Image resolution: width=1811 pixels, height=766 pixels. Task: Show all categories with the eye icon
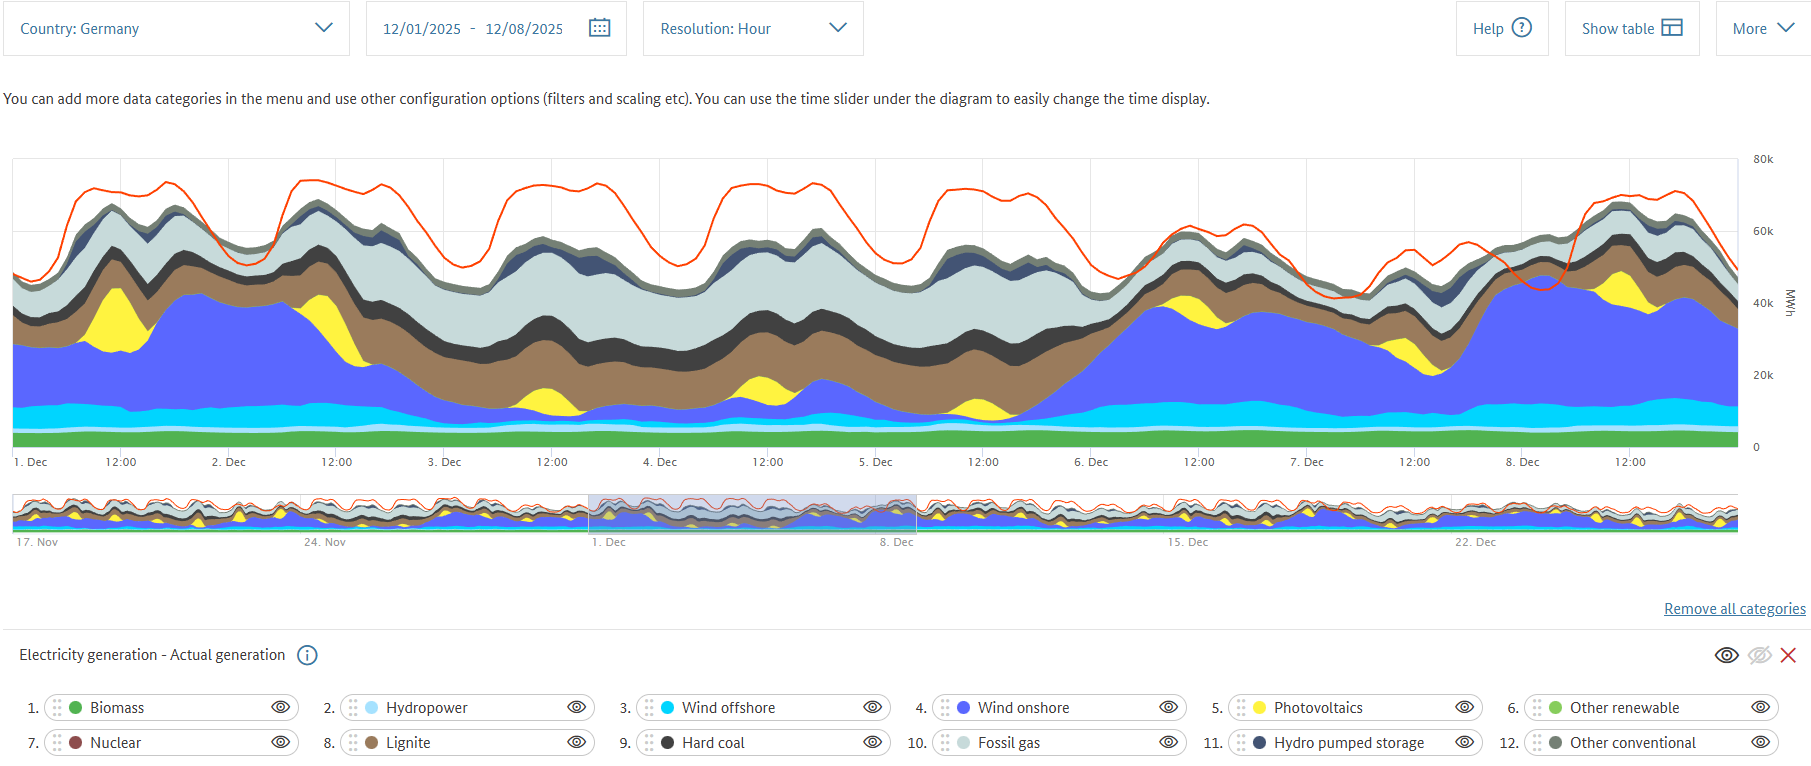1726,655
